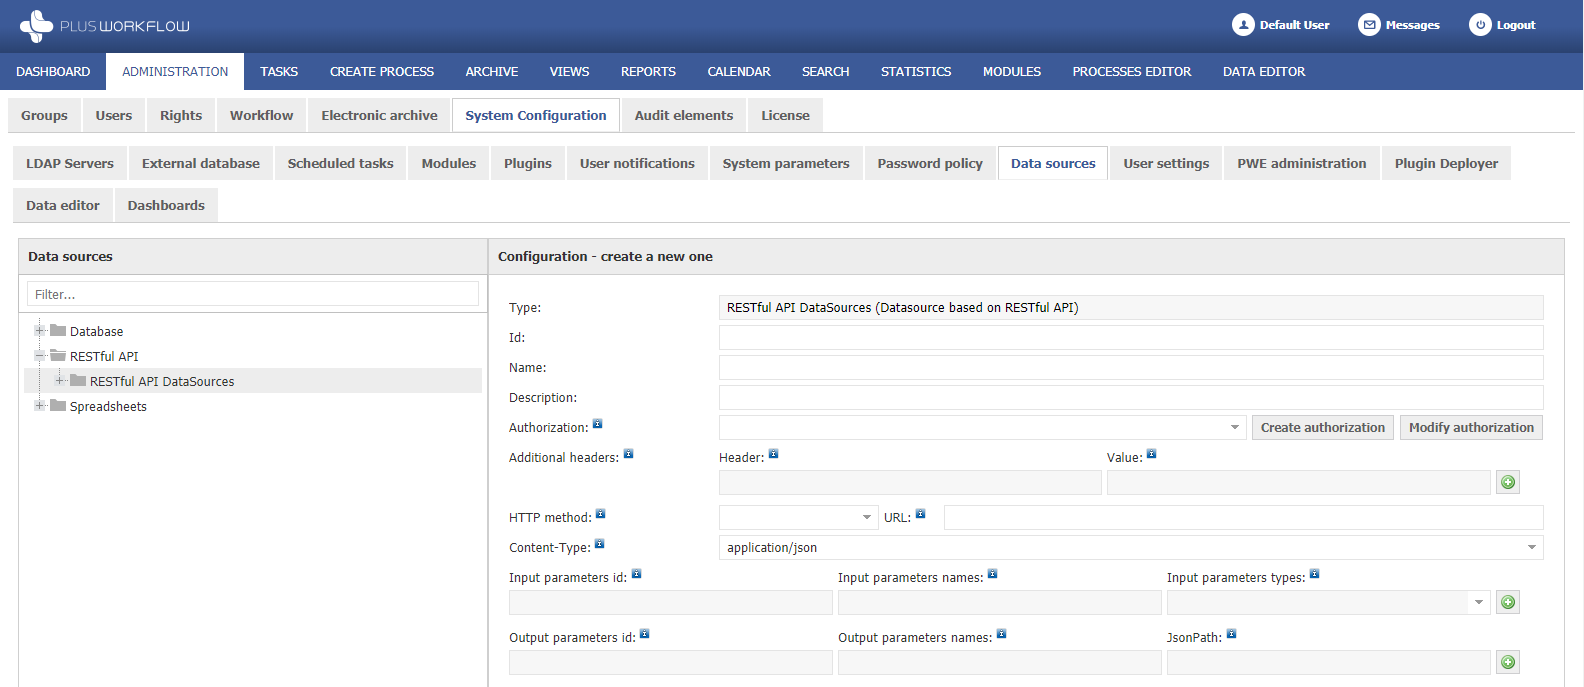Open the Default User profile icon
The image size is (1584, 687).
click(1243, 25)
